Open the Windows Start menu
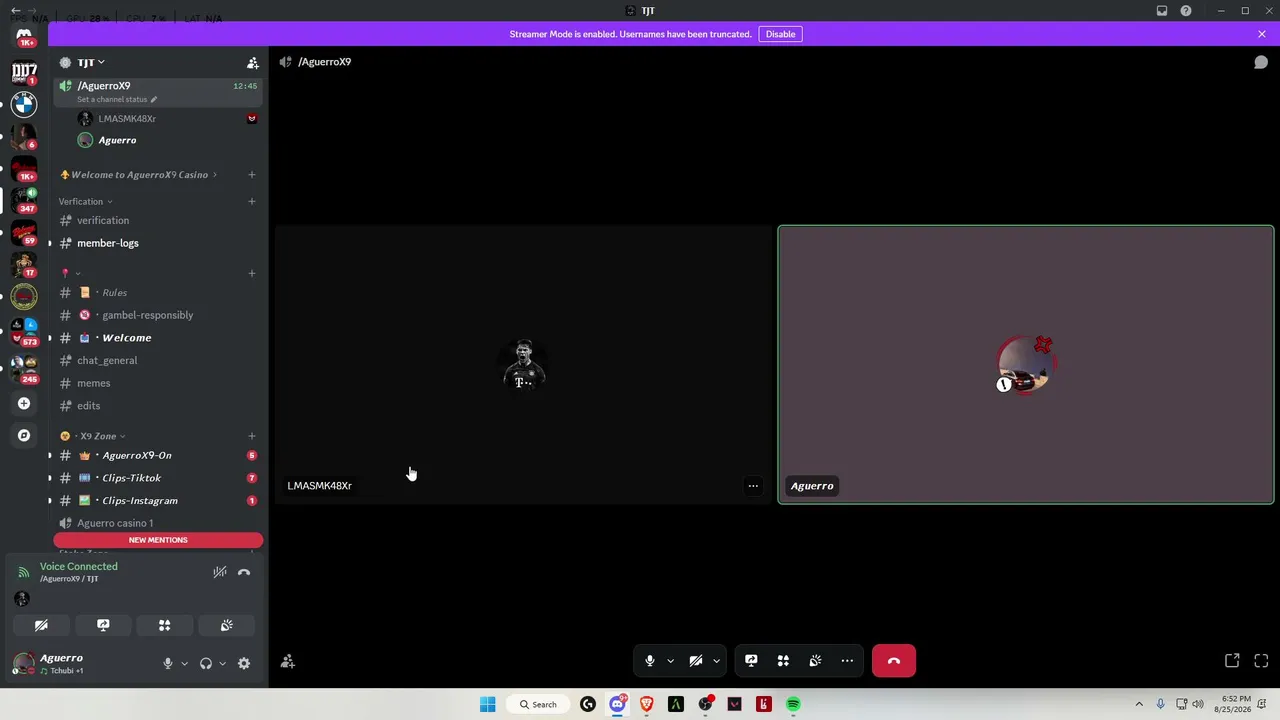Screen dimensions: 1280x720 coord(488,704)
